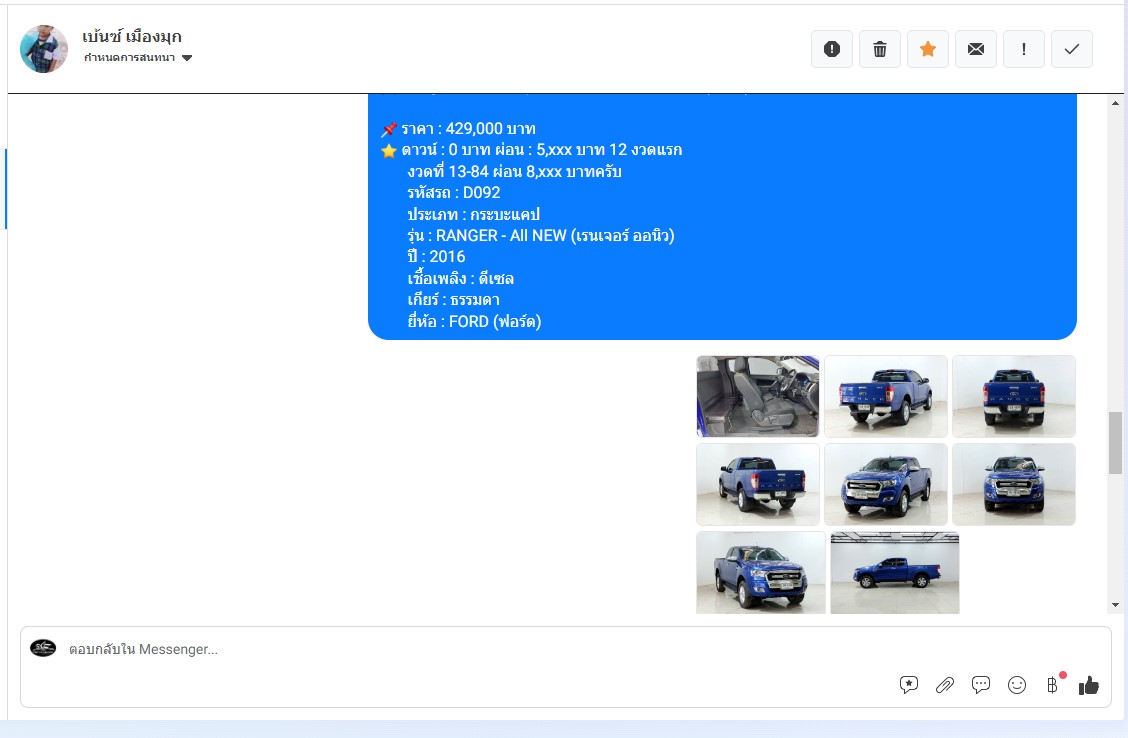Screen dimensions: 1128x738
Task: Click the ประเภท : กระบะแคป line
Action: [x=473, y=214]
